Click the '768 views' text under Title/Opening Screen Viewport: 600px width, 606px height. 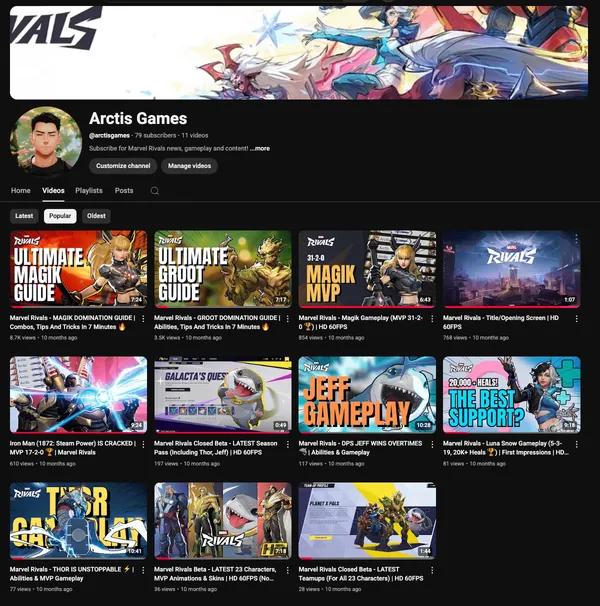[455, 338]
